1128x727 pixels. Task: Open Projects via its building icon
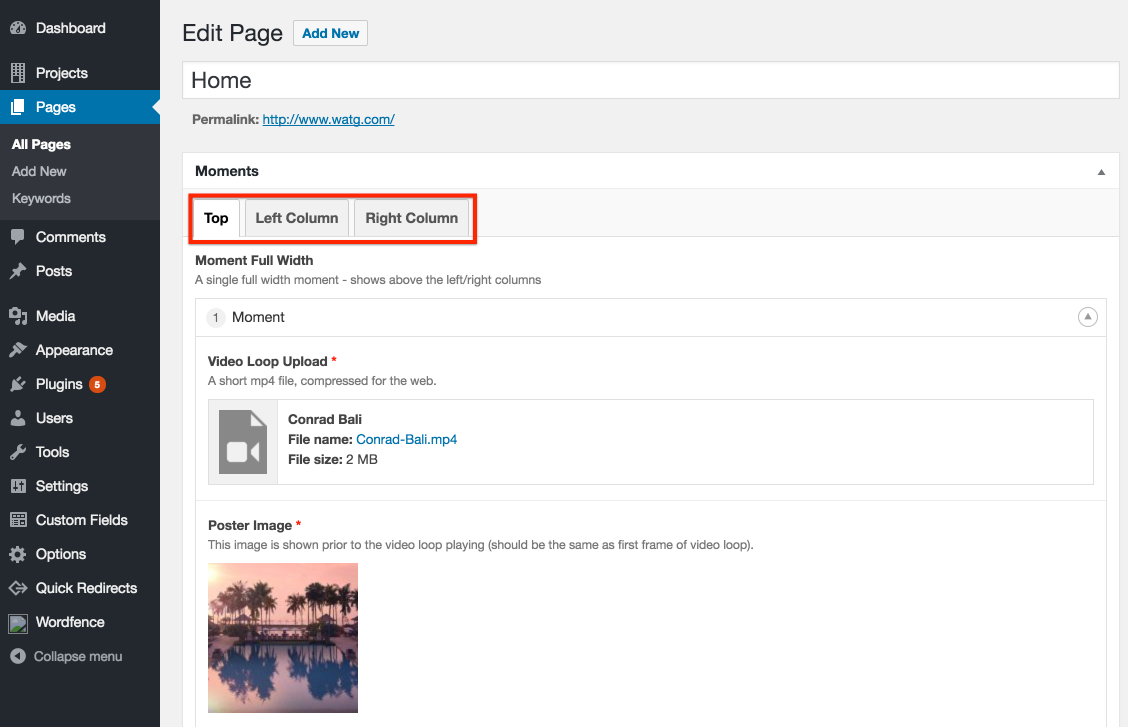18,73
